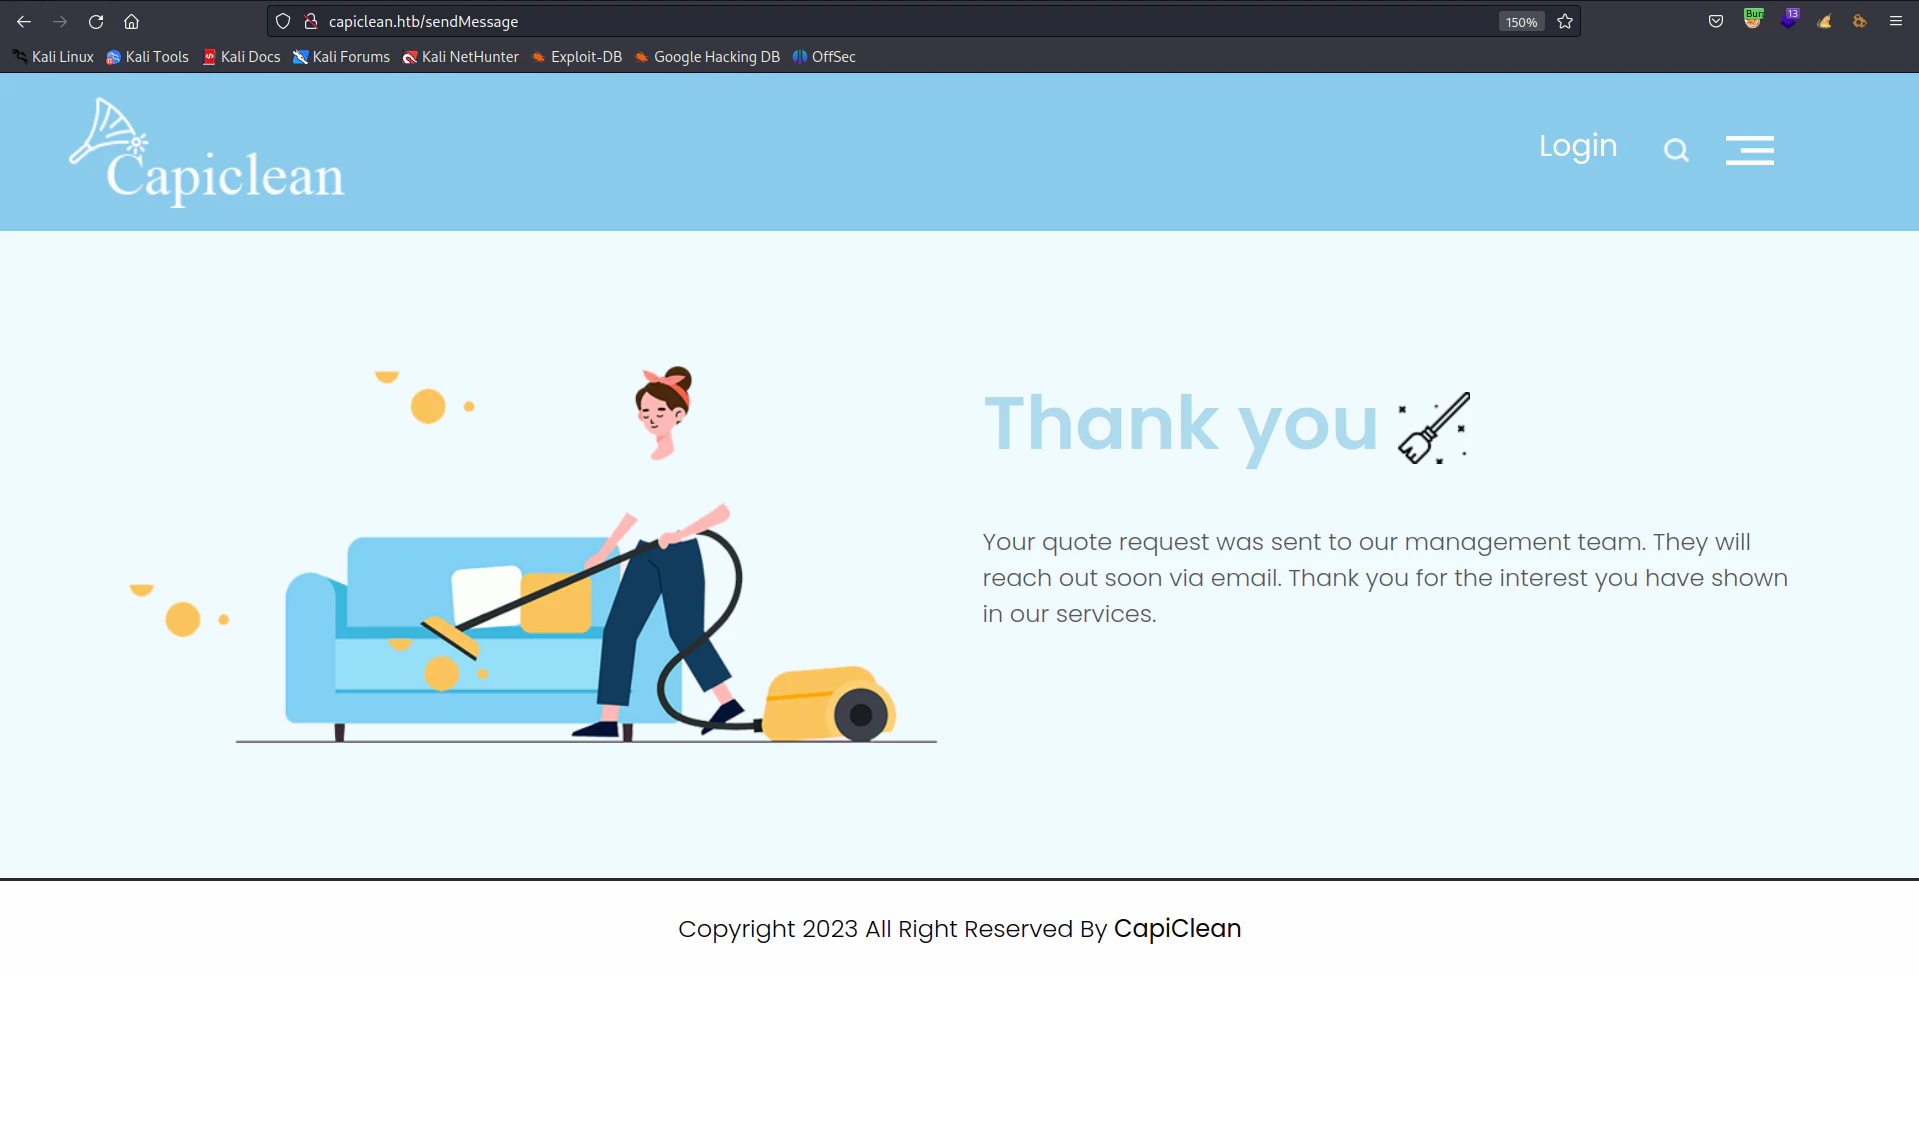
Task: Open the Burp proxy extension icon
Action: point(1753,20)
